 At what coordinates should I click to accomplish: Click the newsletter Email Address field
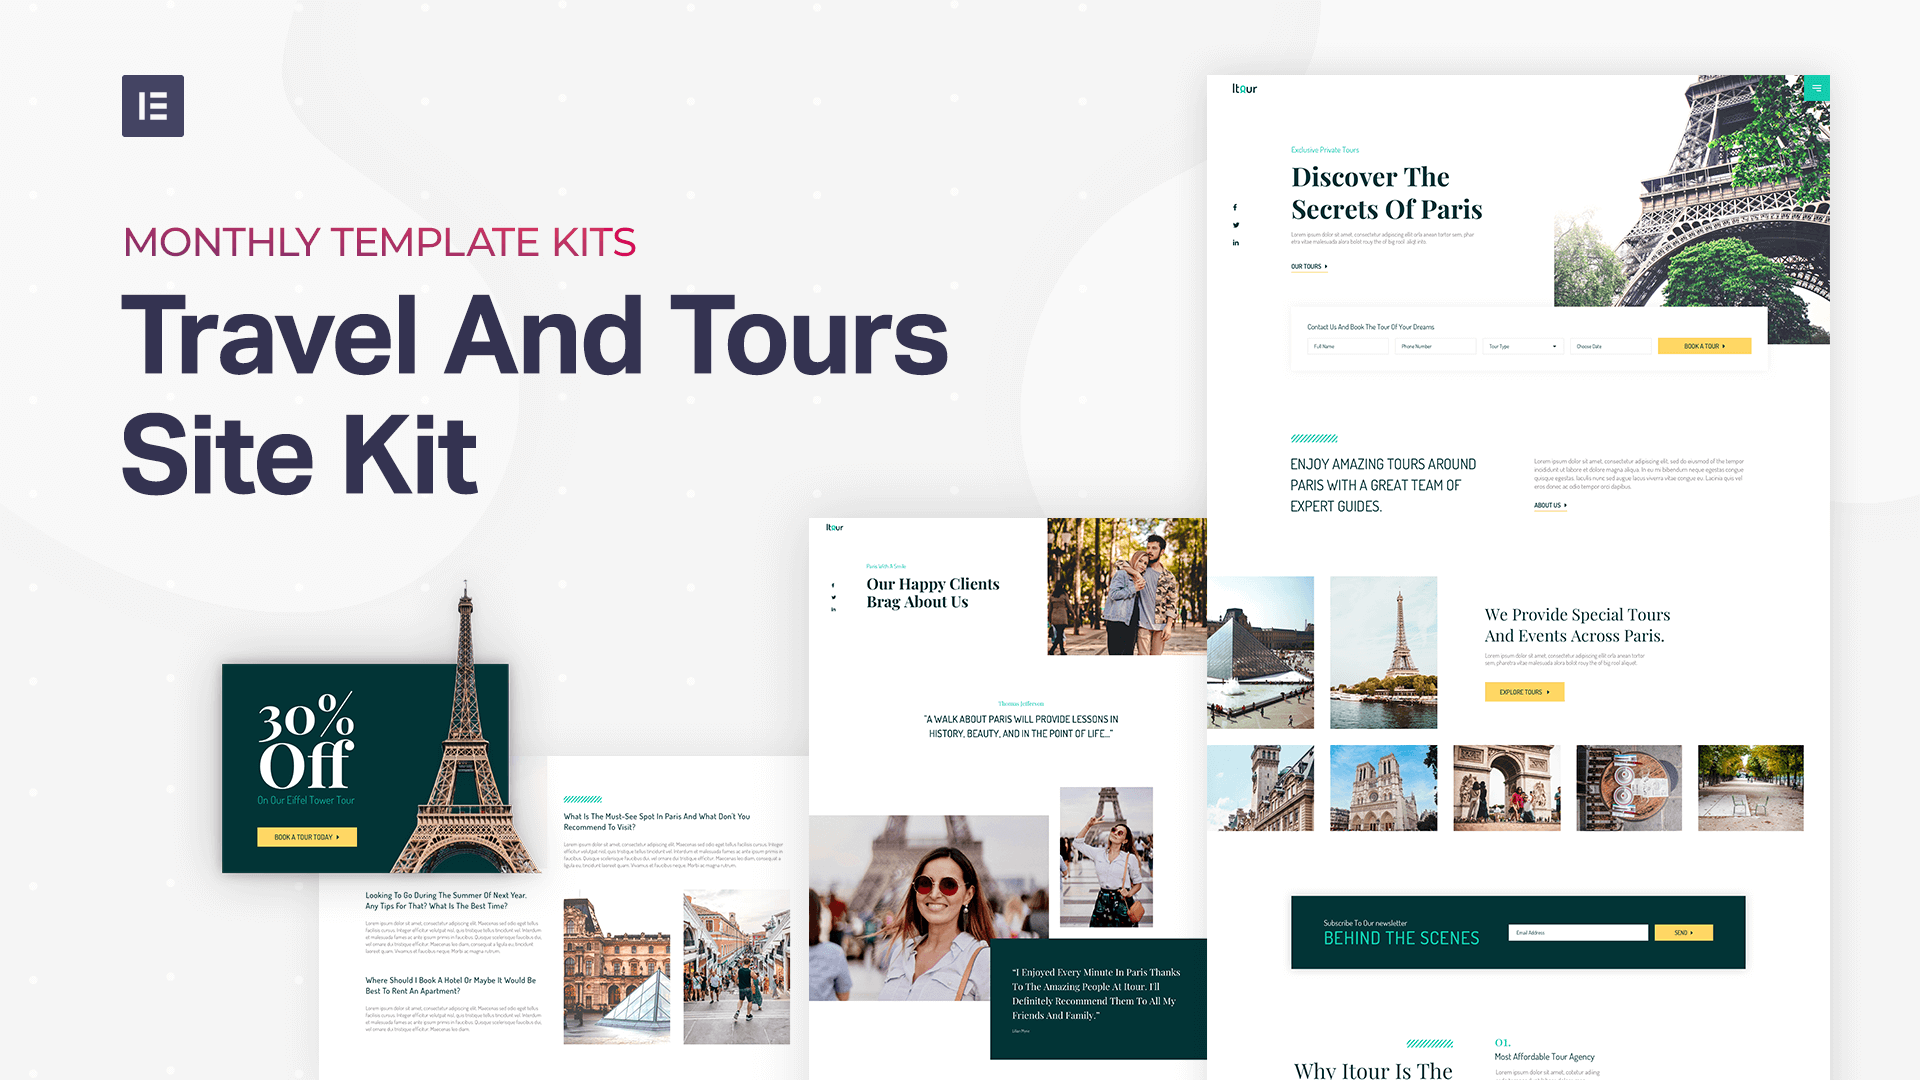(x=1577, y=932)
